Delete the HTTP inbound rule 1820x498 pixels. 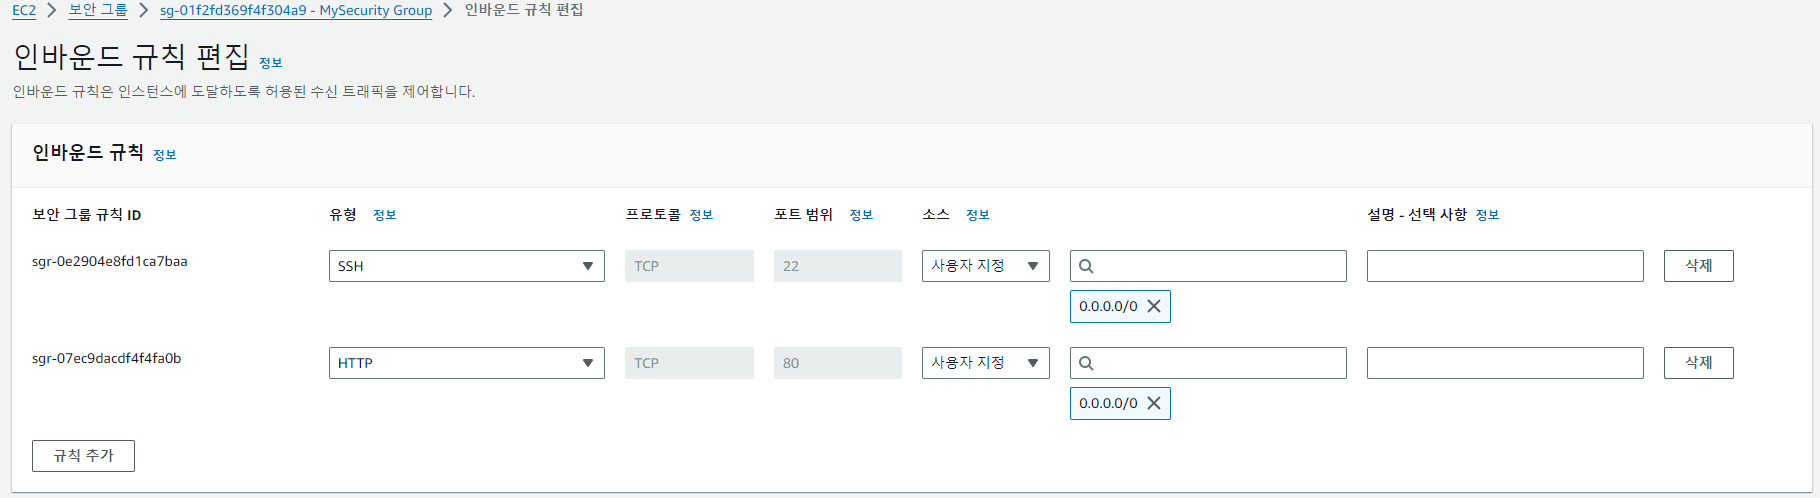tap(1699, 363)
